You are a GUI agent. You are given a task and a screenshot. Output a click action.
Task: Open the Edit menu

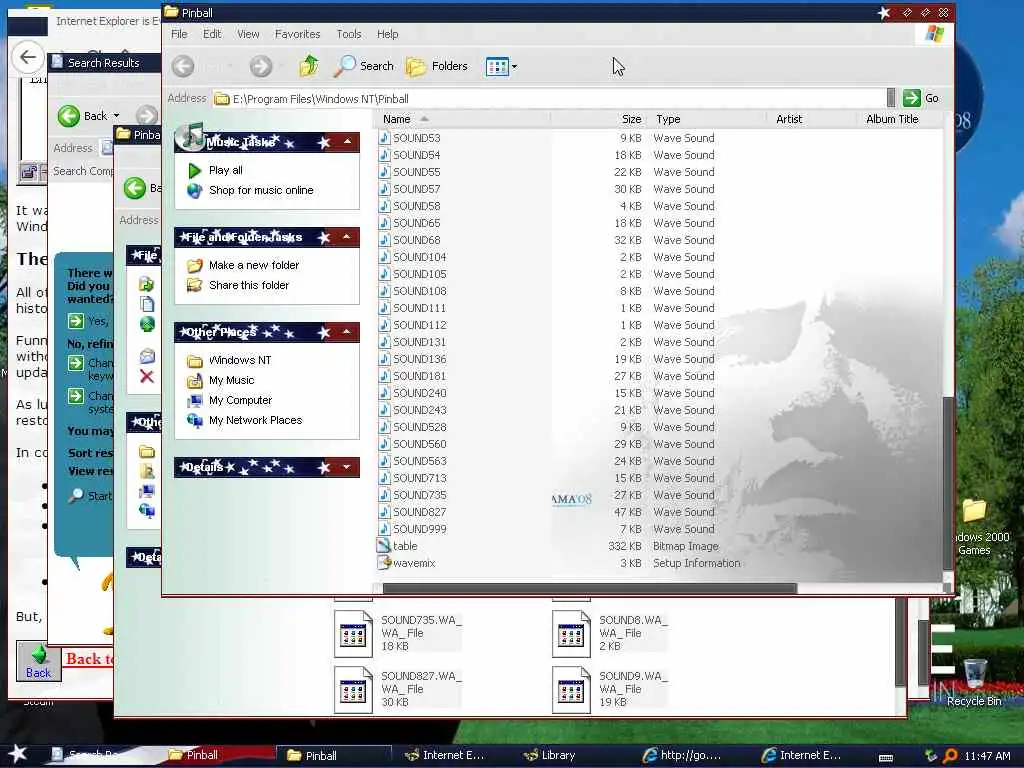point(212,34)
